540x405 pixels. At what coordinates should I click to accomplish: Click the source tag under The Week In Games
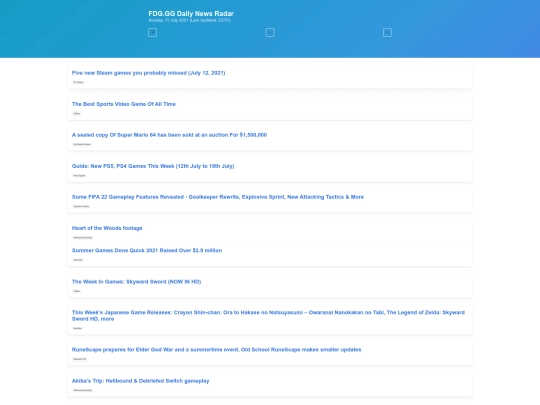click(77, 291)
